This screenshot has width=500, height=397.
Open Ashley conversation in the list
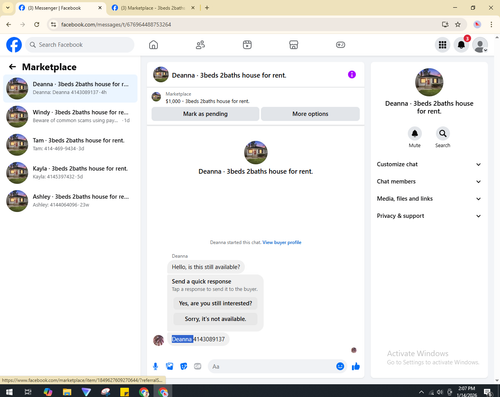pos(70,201)
